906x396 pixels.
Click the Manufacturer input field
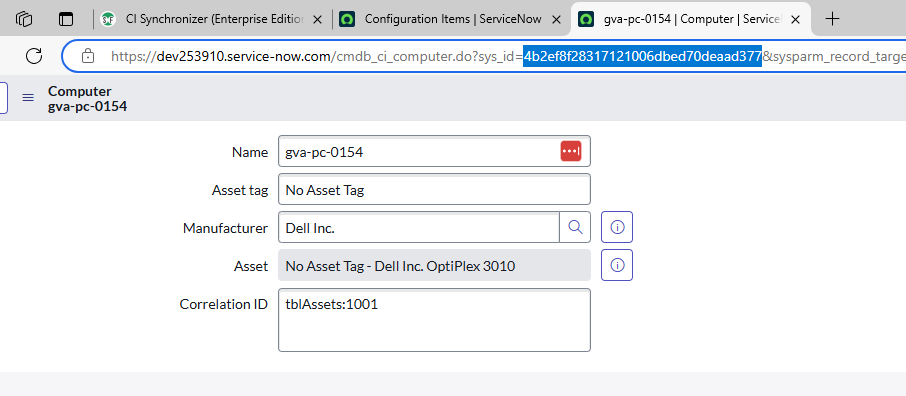[419, 227]
